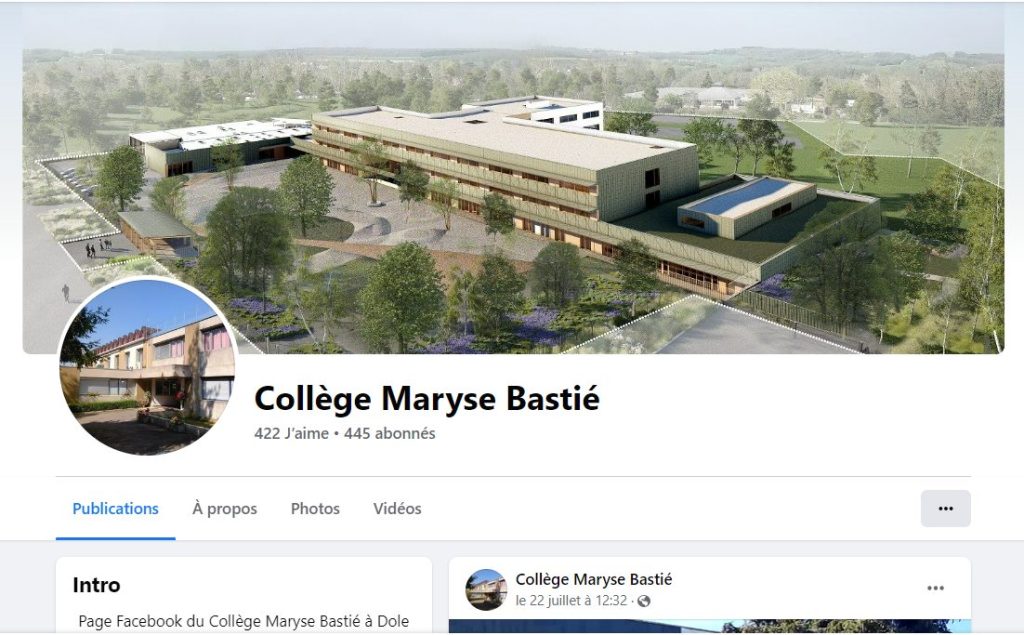Click the blue pool building in the cover photo

(x=746, y=206)
